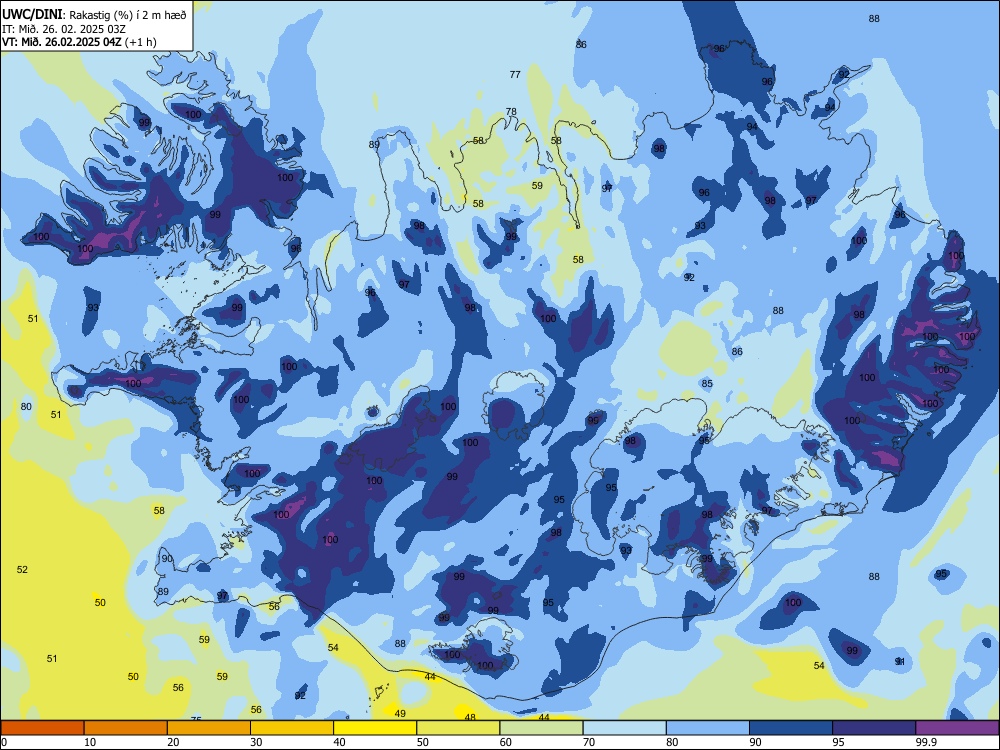Screen dimensions: 1000x750
Task: Pick the bright yellow 40–50 legend swatch
Action: (x=375, y=728)
